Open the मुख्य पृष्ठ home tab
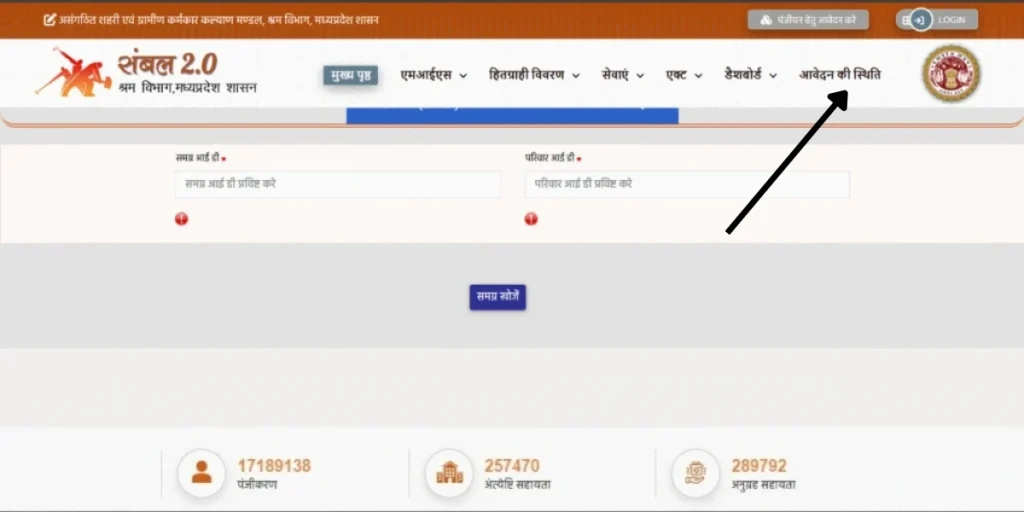1024x512 pixels. [351, 75]
